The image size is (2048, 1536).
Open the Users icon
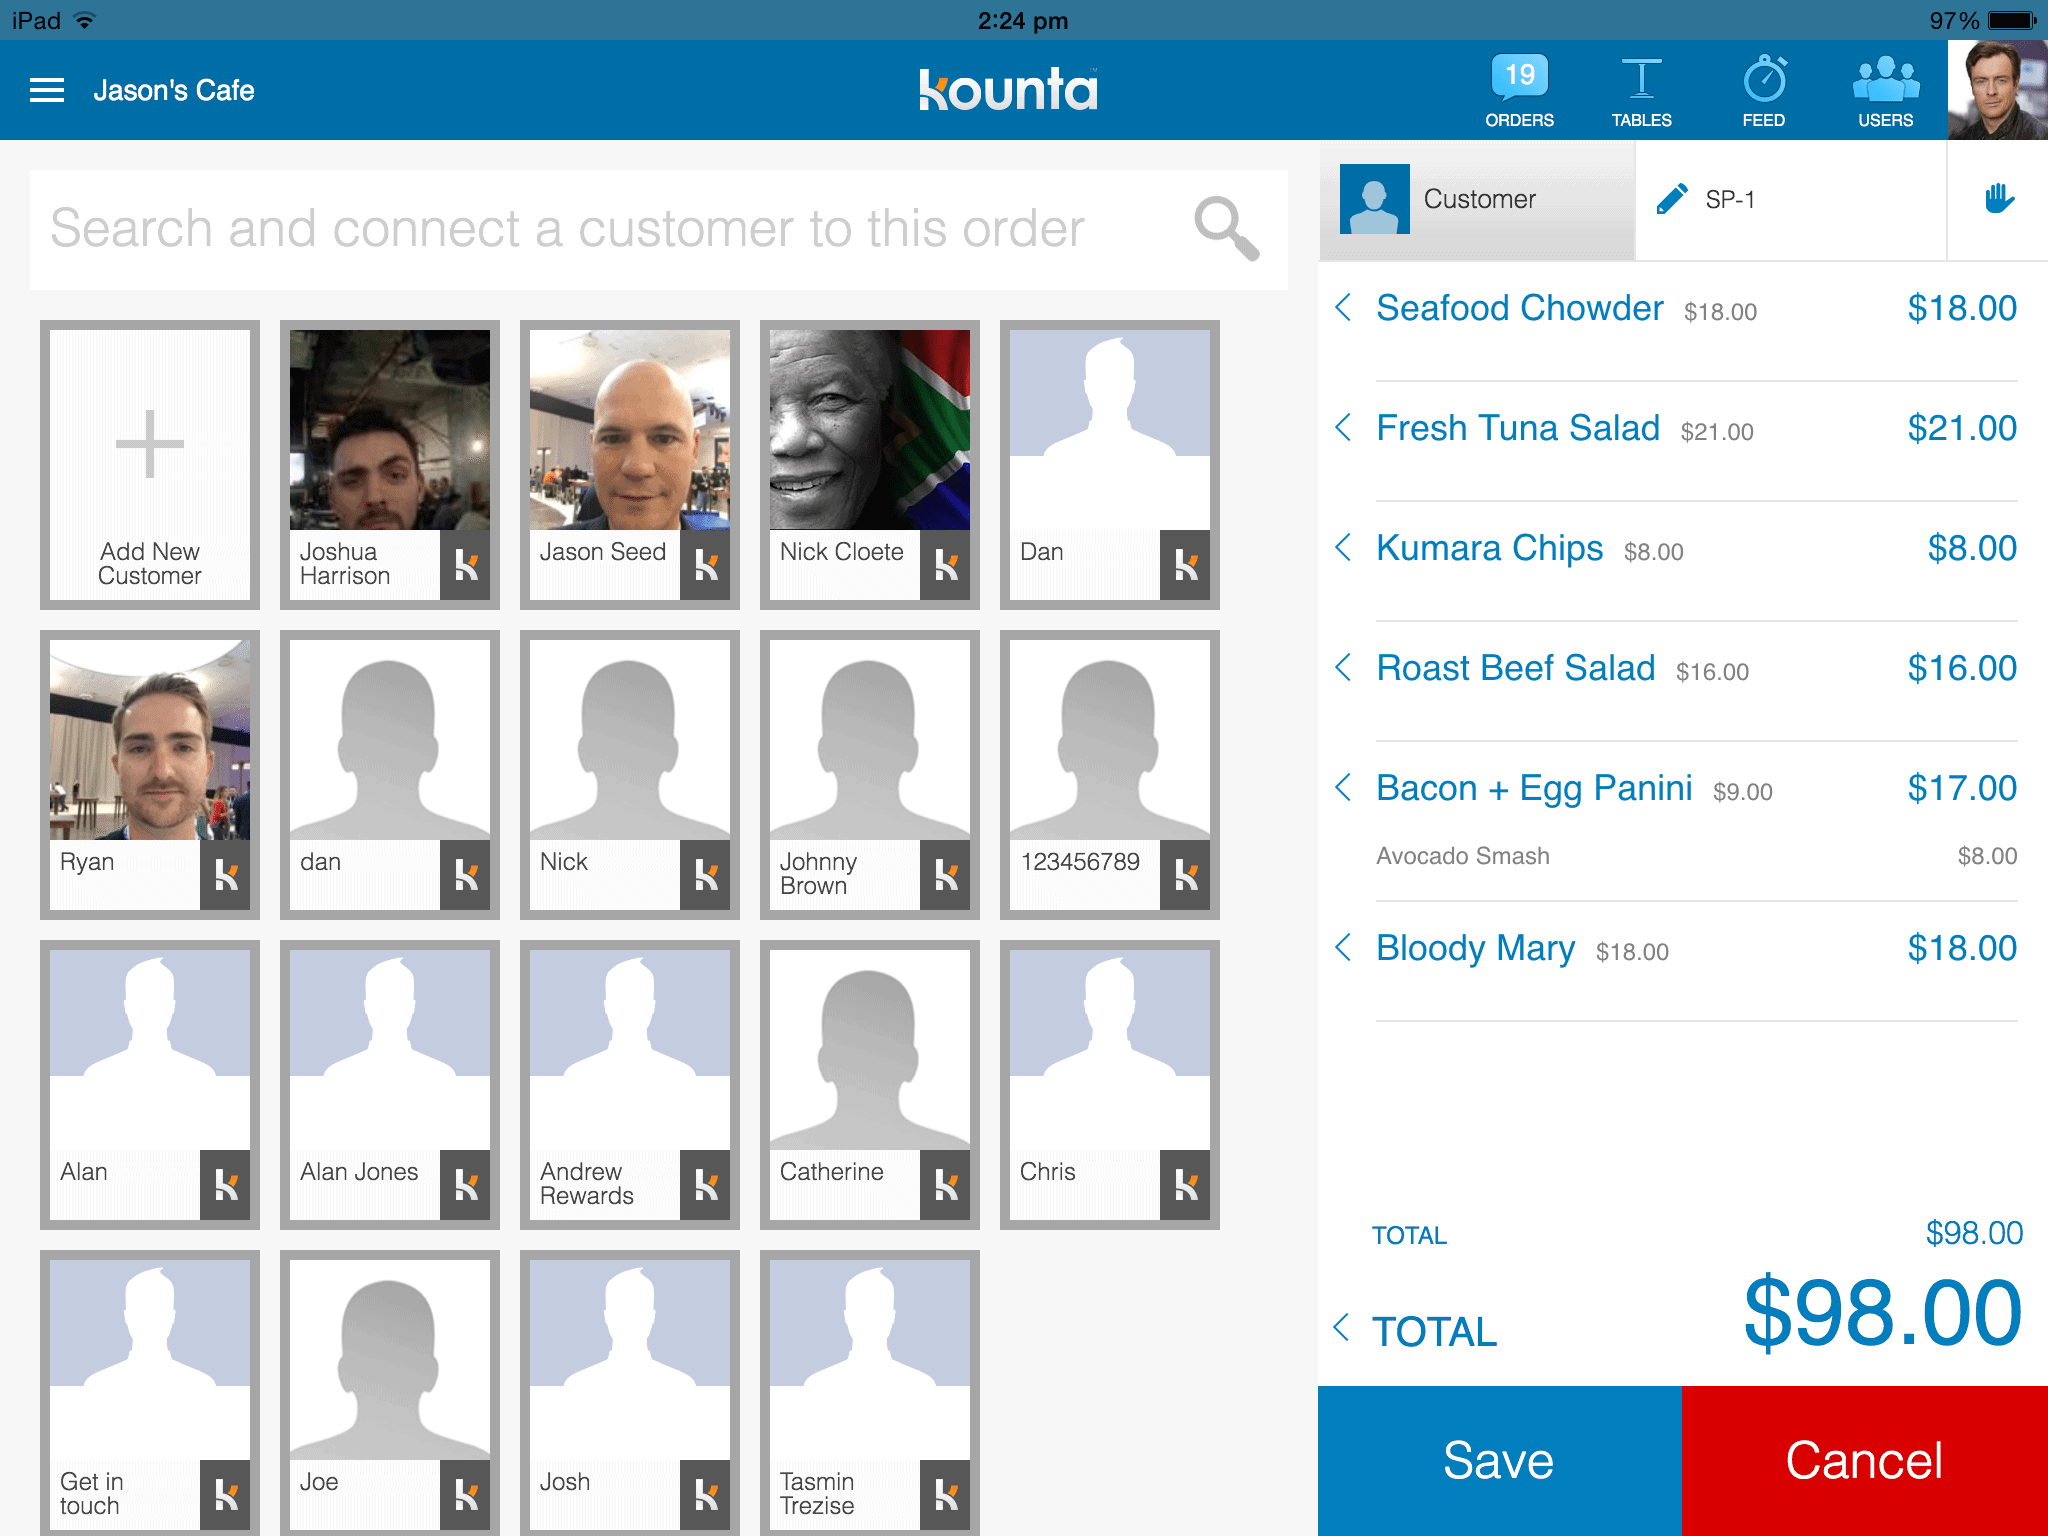1885,91
